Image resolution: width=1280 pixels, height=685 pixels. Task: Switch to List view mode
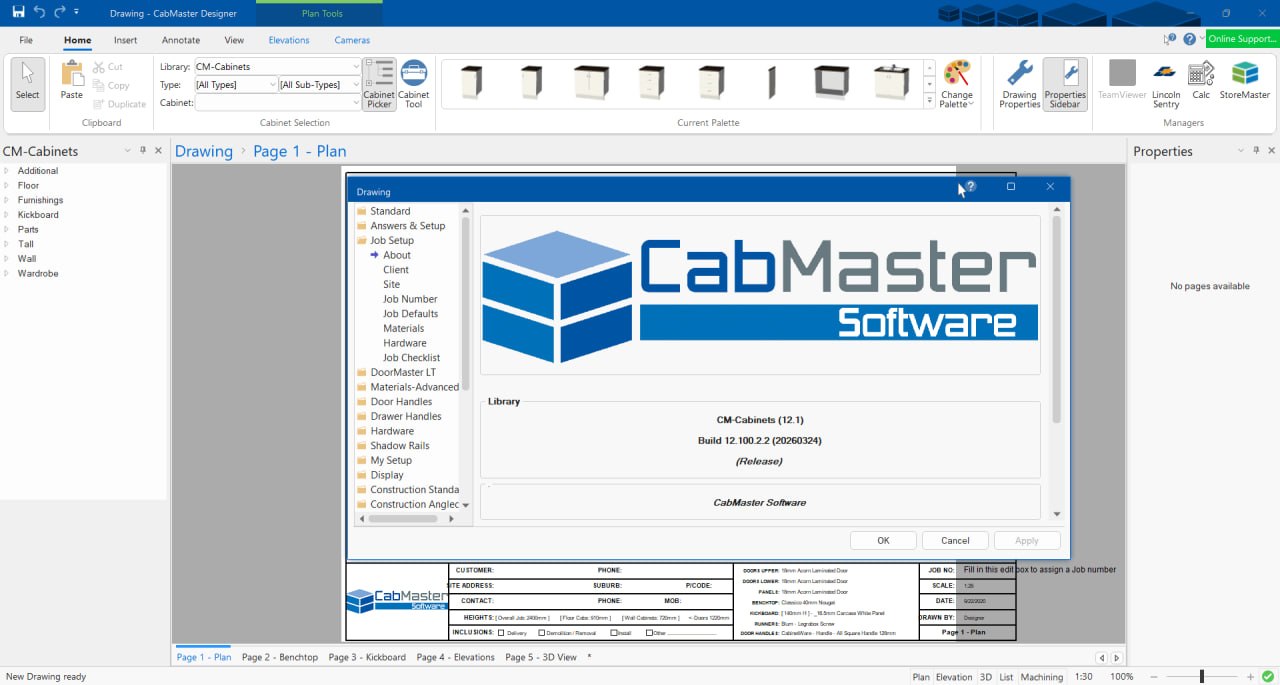coord(1006,677)
